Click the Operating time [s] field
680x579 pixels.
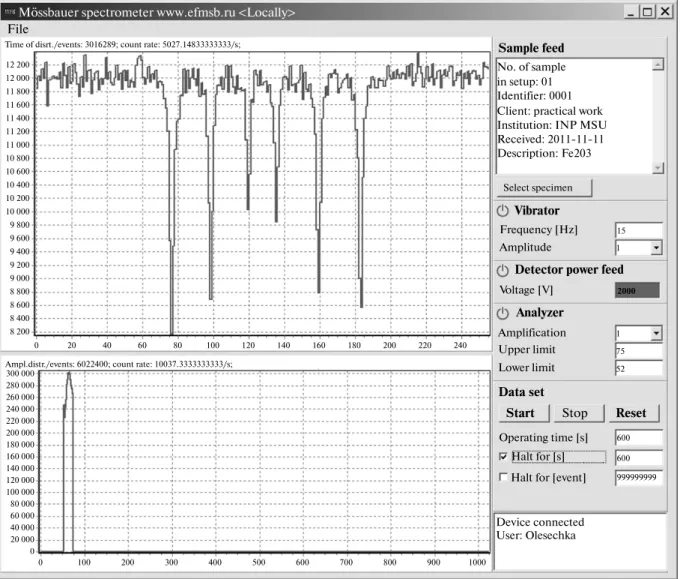[639, 438]
